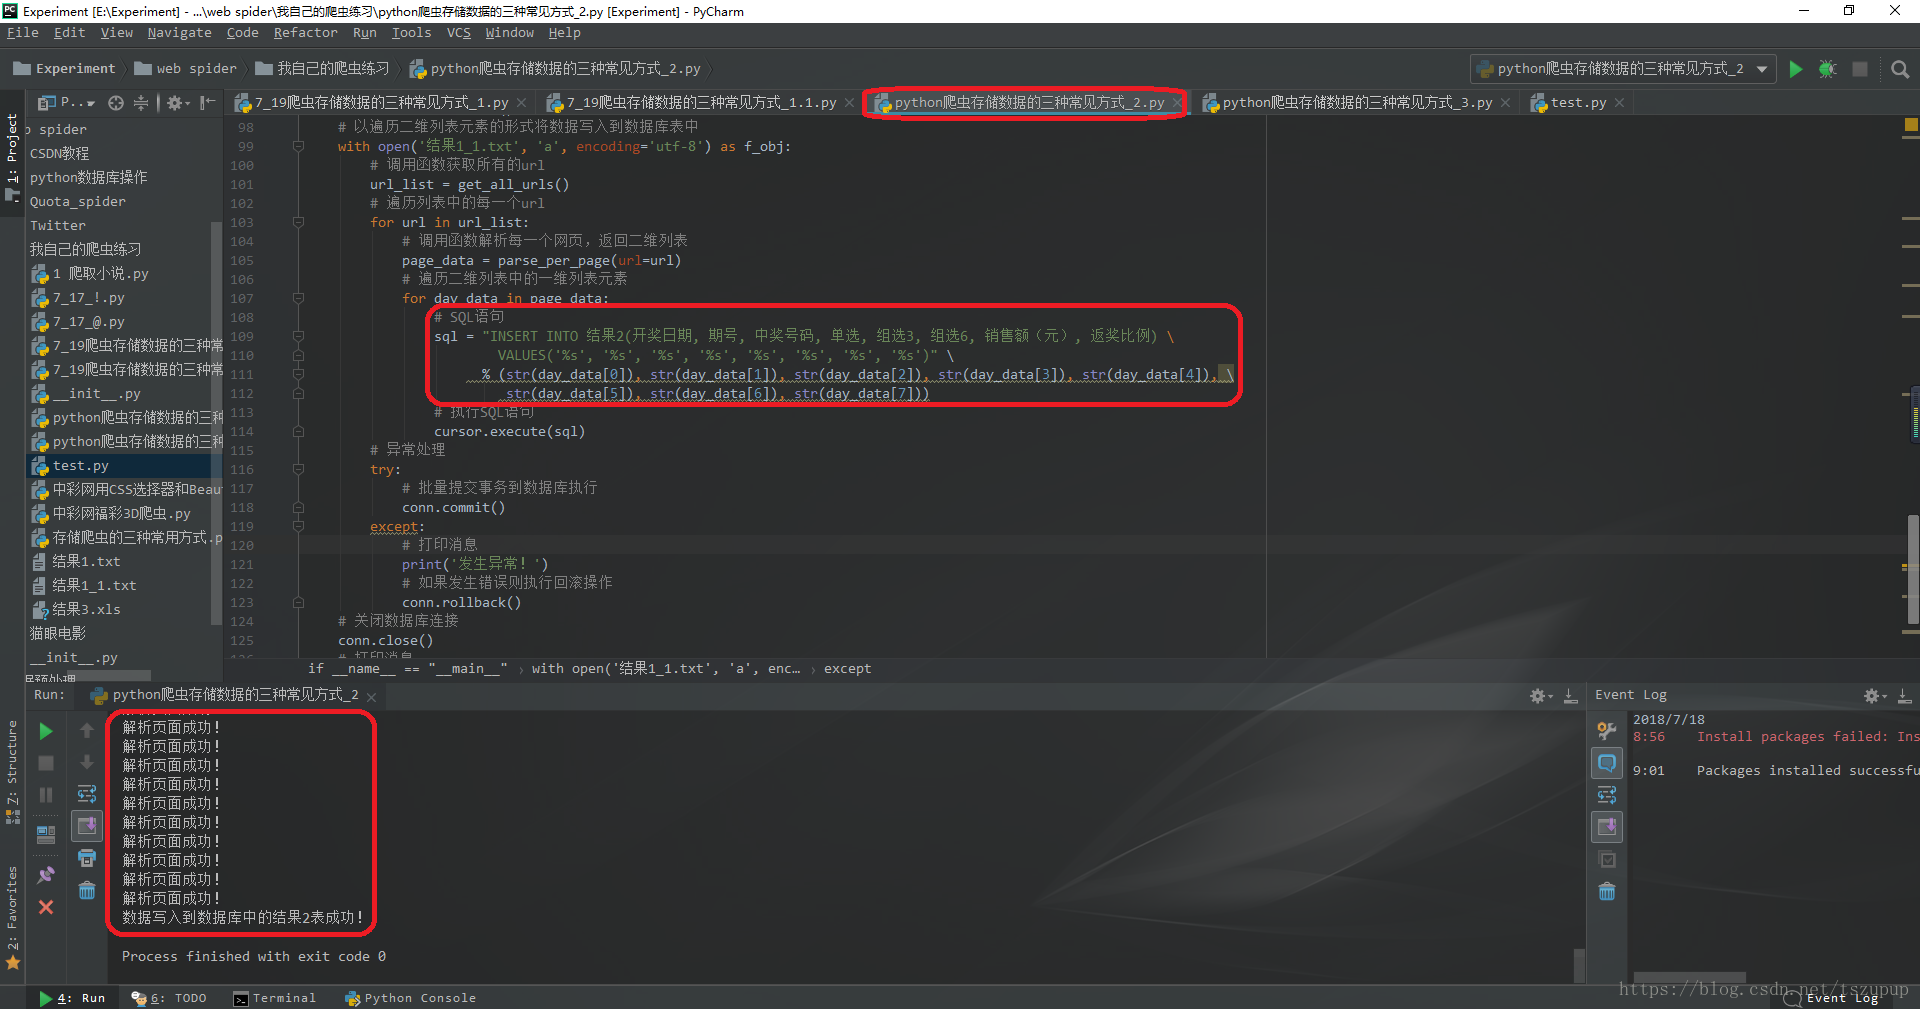Viewport: 1920px width, 1009px height.
Task: Mark all Event Log notifications as read
Action: (x=1607, y=860)
